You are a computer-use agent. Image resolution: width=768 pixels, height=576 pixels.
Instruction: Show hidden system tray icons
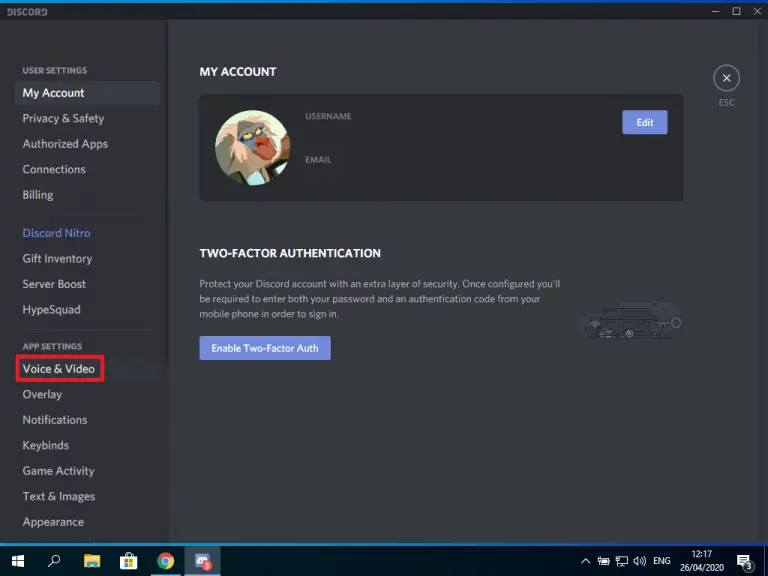pyautogui.click(x=585, y=561)
